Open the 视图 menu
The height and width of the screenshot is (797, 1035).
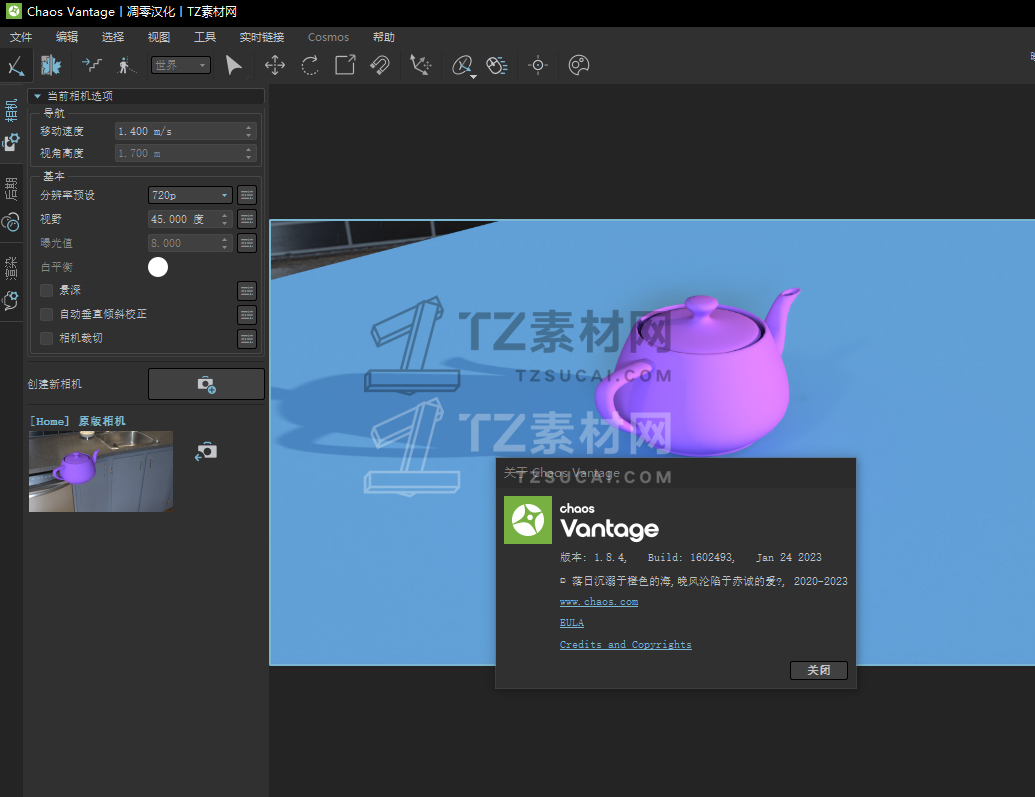158,37
